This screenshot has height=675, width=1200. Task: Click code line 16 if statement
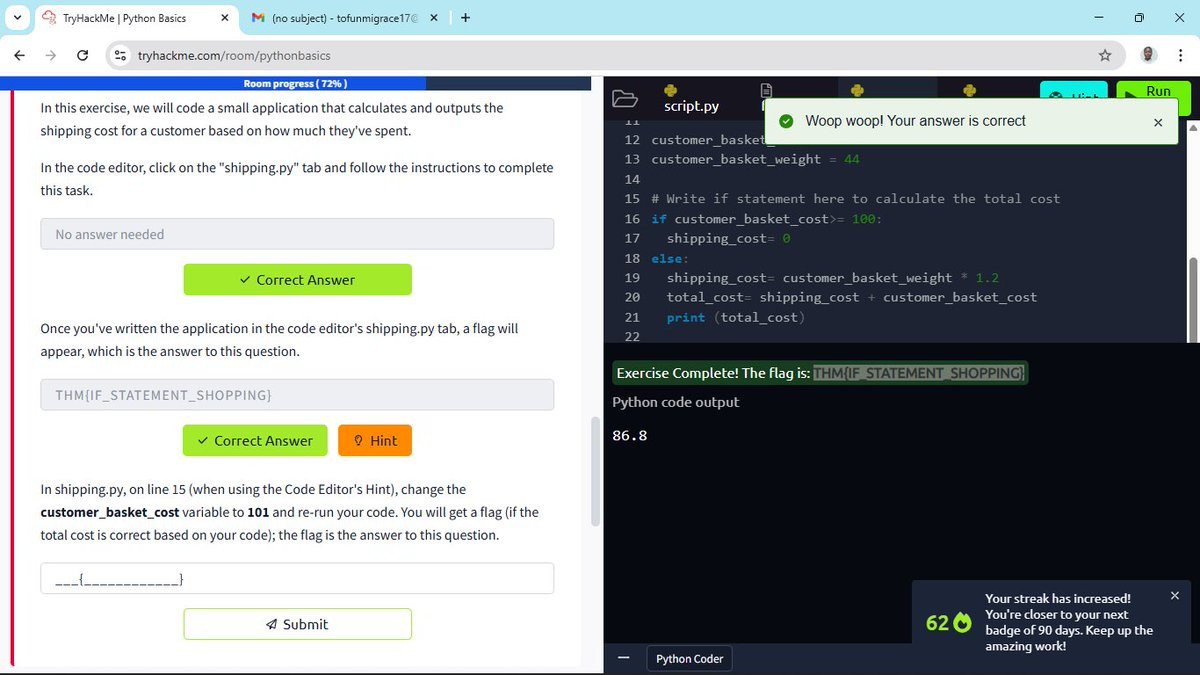(x=767, y=219)
